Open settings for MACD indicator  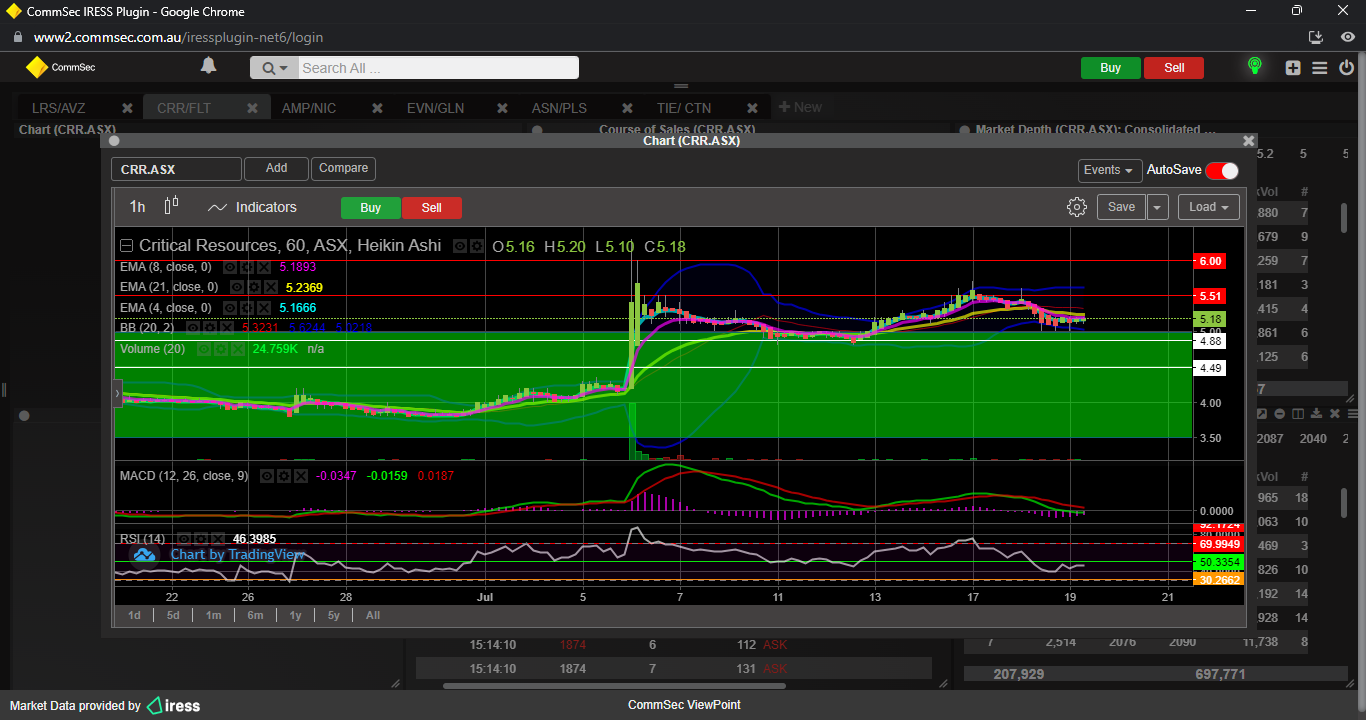click(x=284, y=476)
